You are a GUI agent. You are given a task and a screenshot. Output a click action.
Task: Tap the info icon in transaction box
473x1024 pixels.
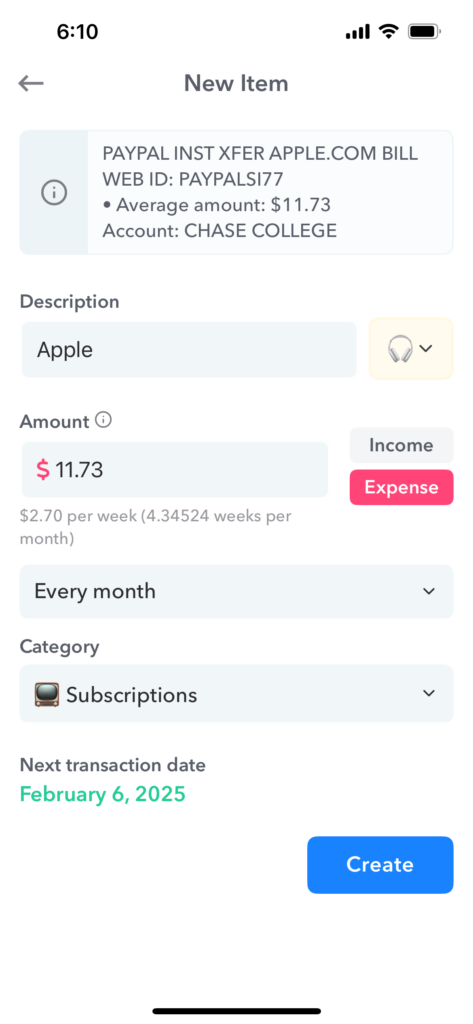click(x=54, y=193)
